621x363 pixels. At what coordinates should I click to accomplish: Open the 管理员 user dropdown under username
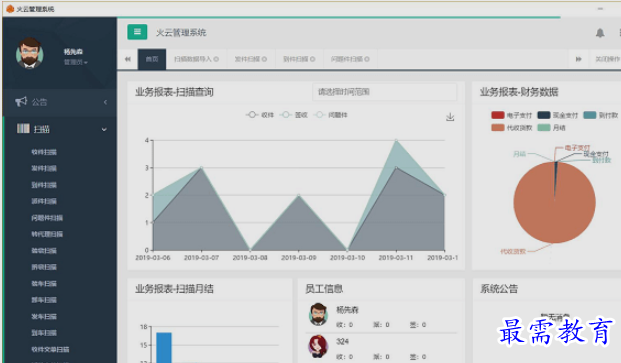(x=76, y=62)
